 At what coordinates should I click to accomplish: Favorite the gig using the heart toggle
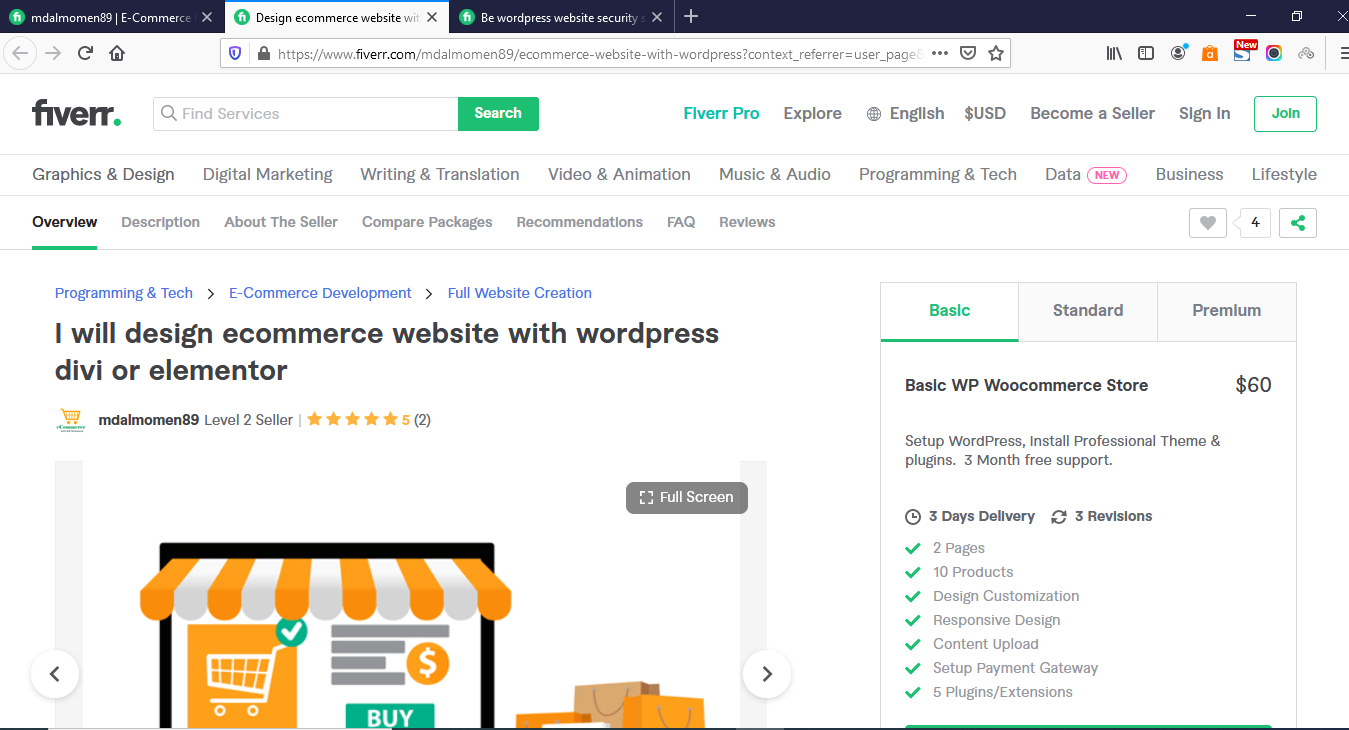point(1207,222)
